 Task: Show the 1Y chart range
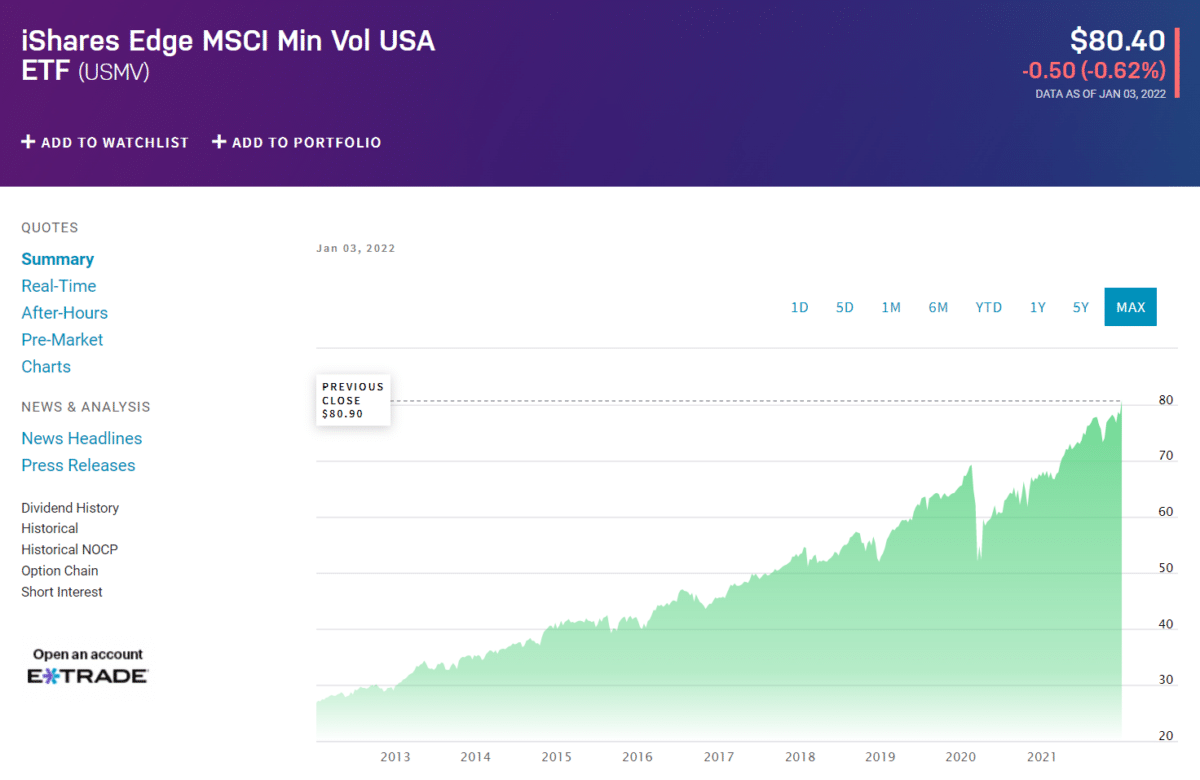coord(1038,307)
